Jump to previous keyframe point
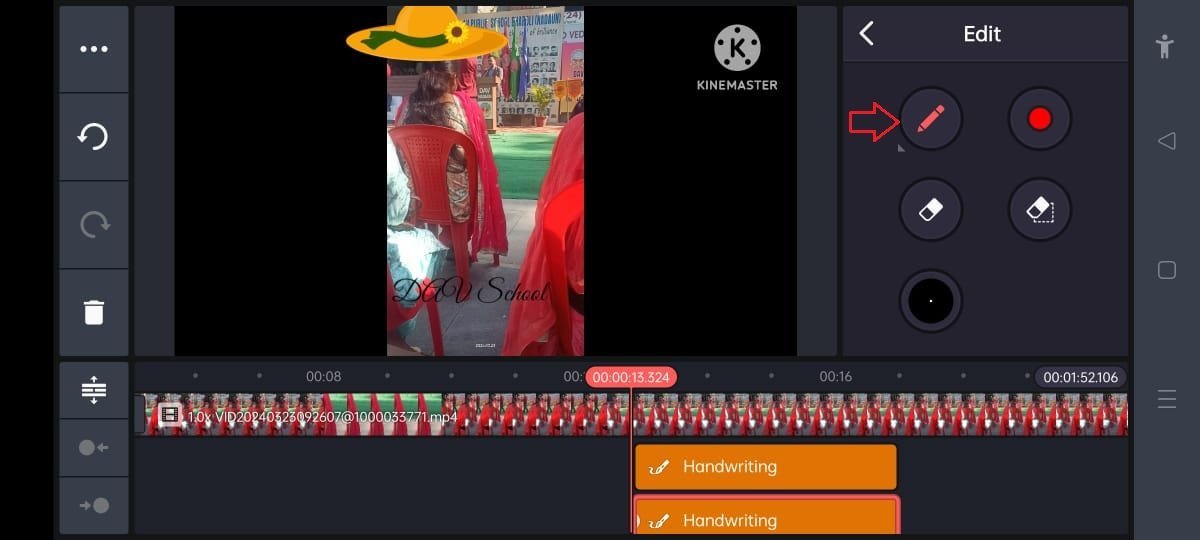This screenshot has width=1200, height=540. 94,447
